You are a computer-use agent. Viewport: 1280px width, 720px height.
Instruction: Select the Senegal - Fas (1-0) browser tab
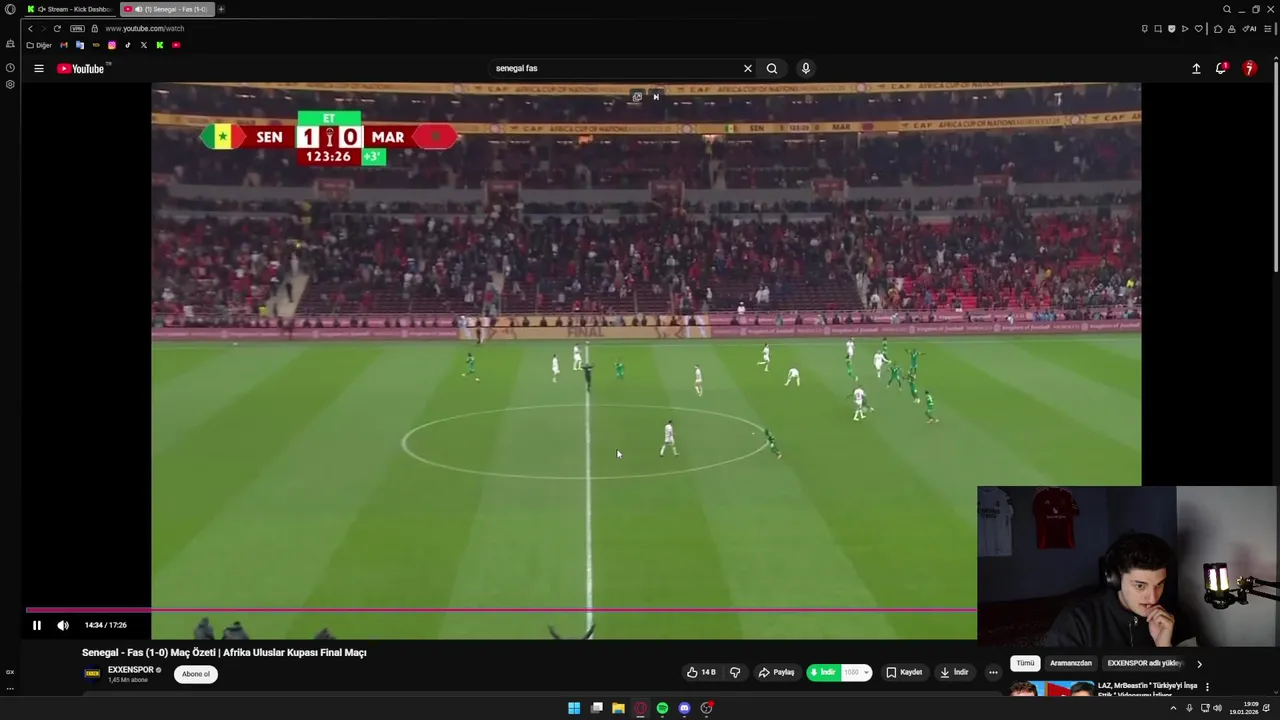pos(165,9)
